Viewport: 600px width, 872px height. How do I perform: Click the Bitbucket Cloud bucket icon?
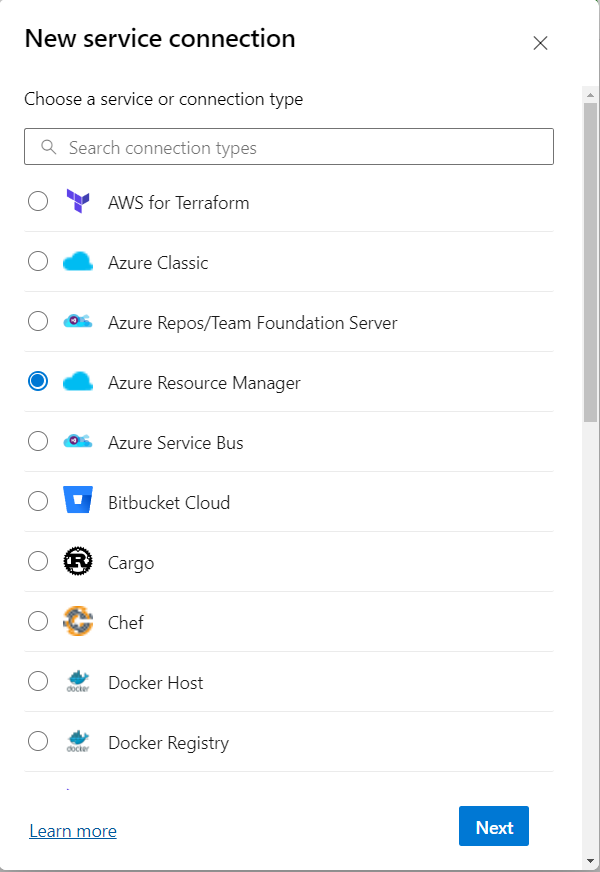[78, 499]
